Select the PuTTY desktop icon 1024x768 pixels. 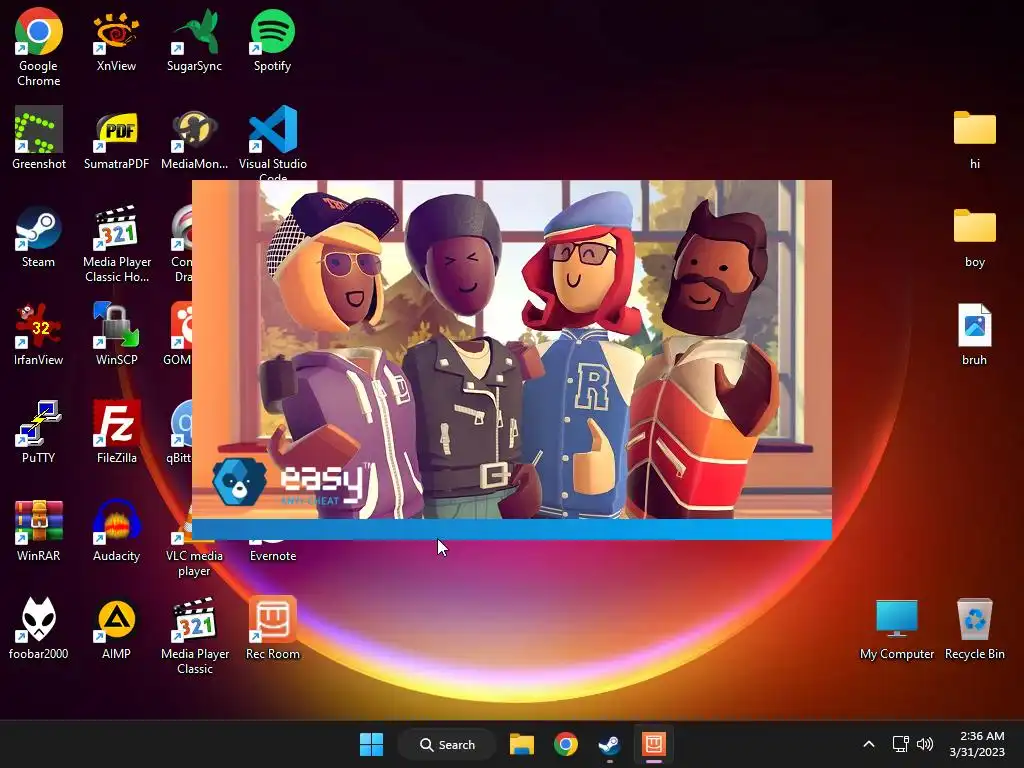pyautogui.click(x=39, y=432)
